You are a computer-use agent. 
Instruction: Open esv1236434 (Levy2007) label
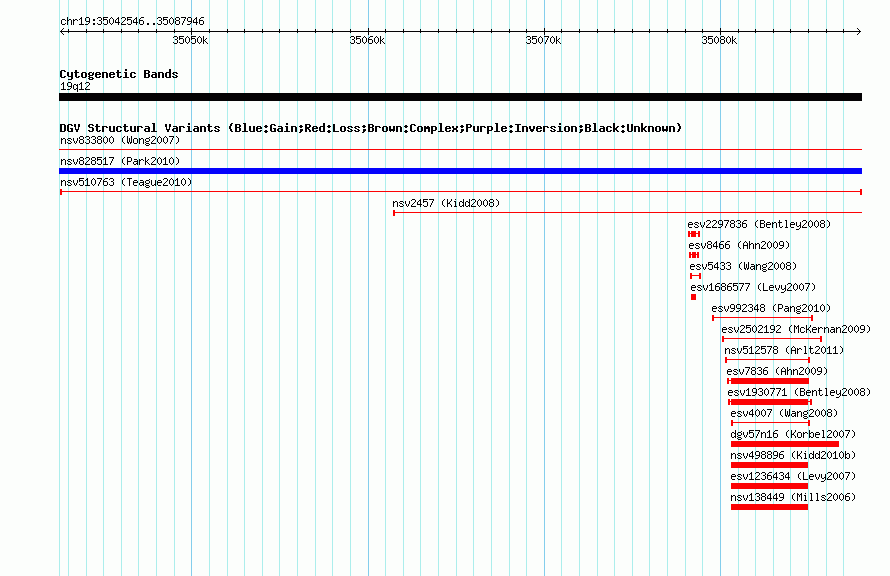(793, 476)
